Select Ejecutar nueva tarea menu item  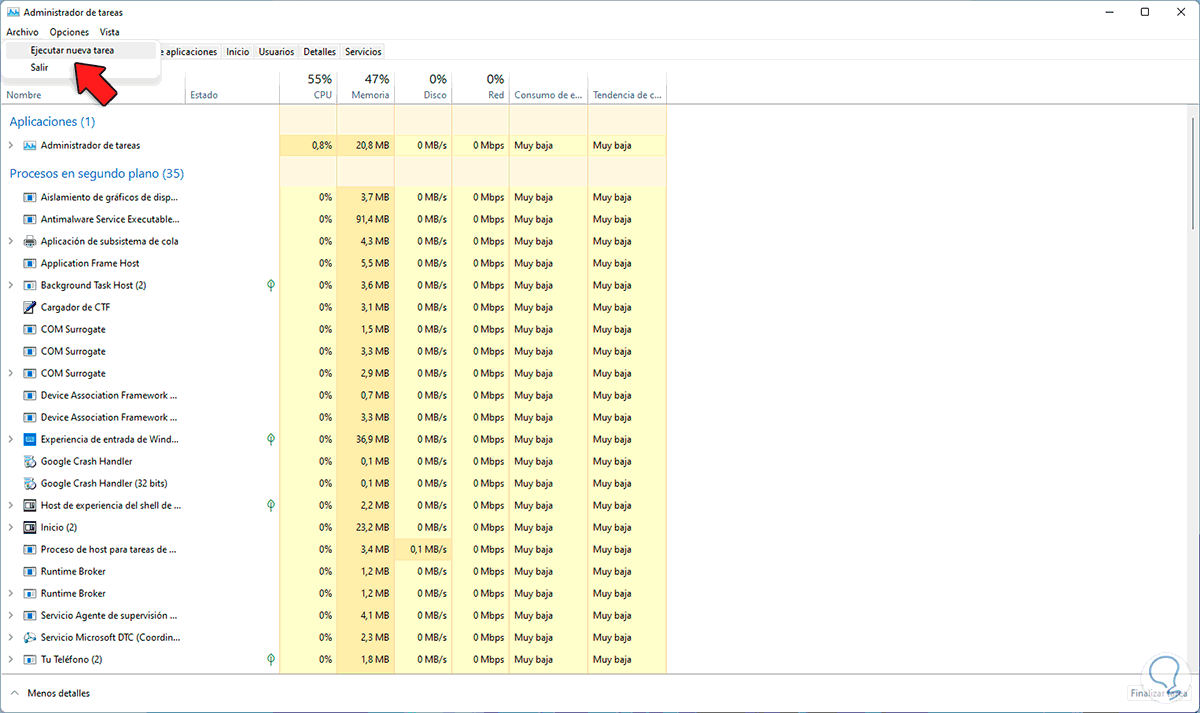(x=73, y=50)
